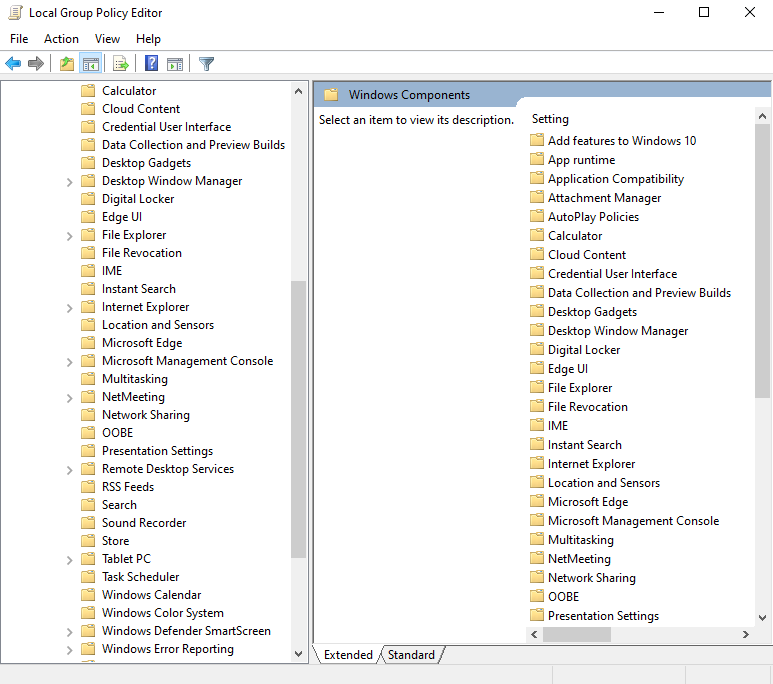Click folder icon next to App runtime
The width and height of the screenshot is (773, 684).
coord(537,159)
